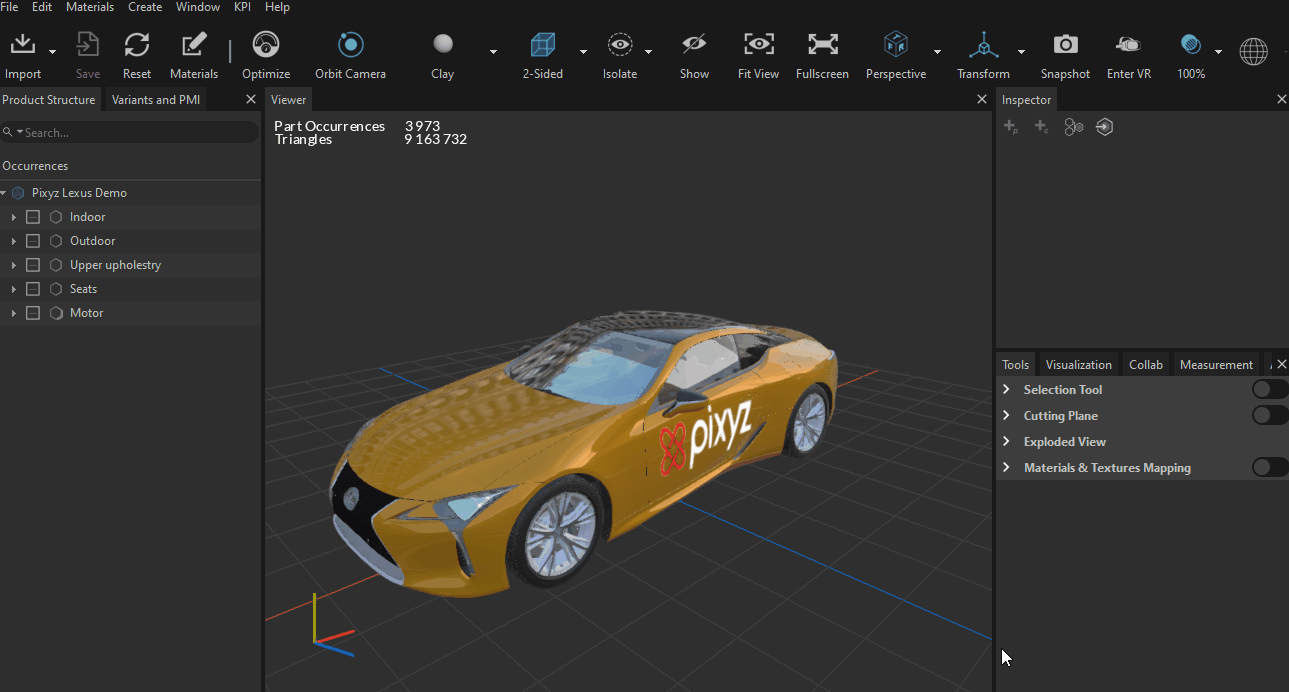Viewport: 1289px width, 692px height.
Task: Click the 100% resolution icon
Action: click(x=1191, y=45)
